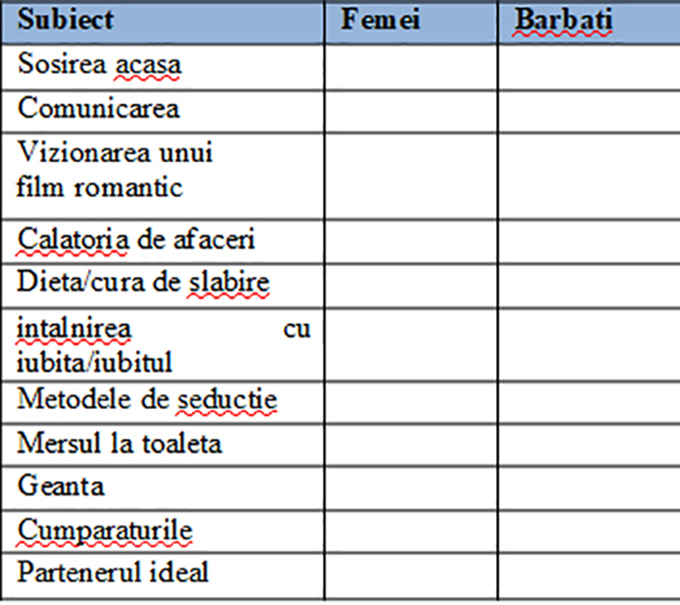Click the underlined word seductie
The height and width of the screenshot is (605, 680).
[227, 399]
